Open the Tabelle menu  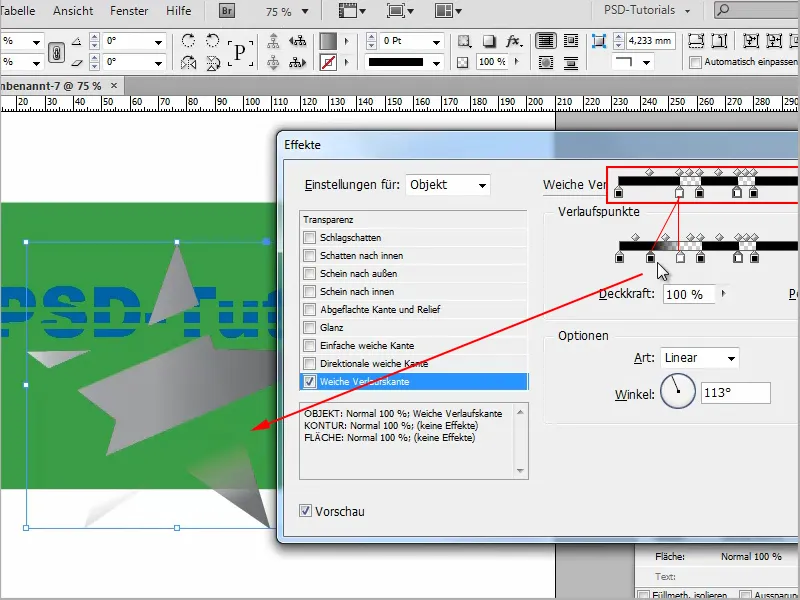pyautogui.click(x=18, y=10)
